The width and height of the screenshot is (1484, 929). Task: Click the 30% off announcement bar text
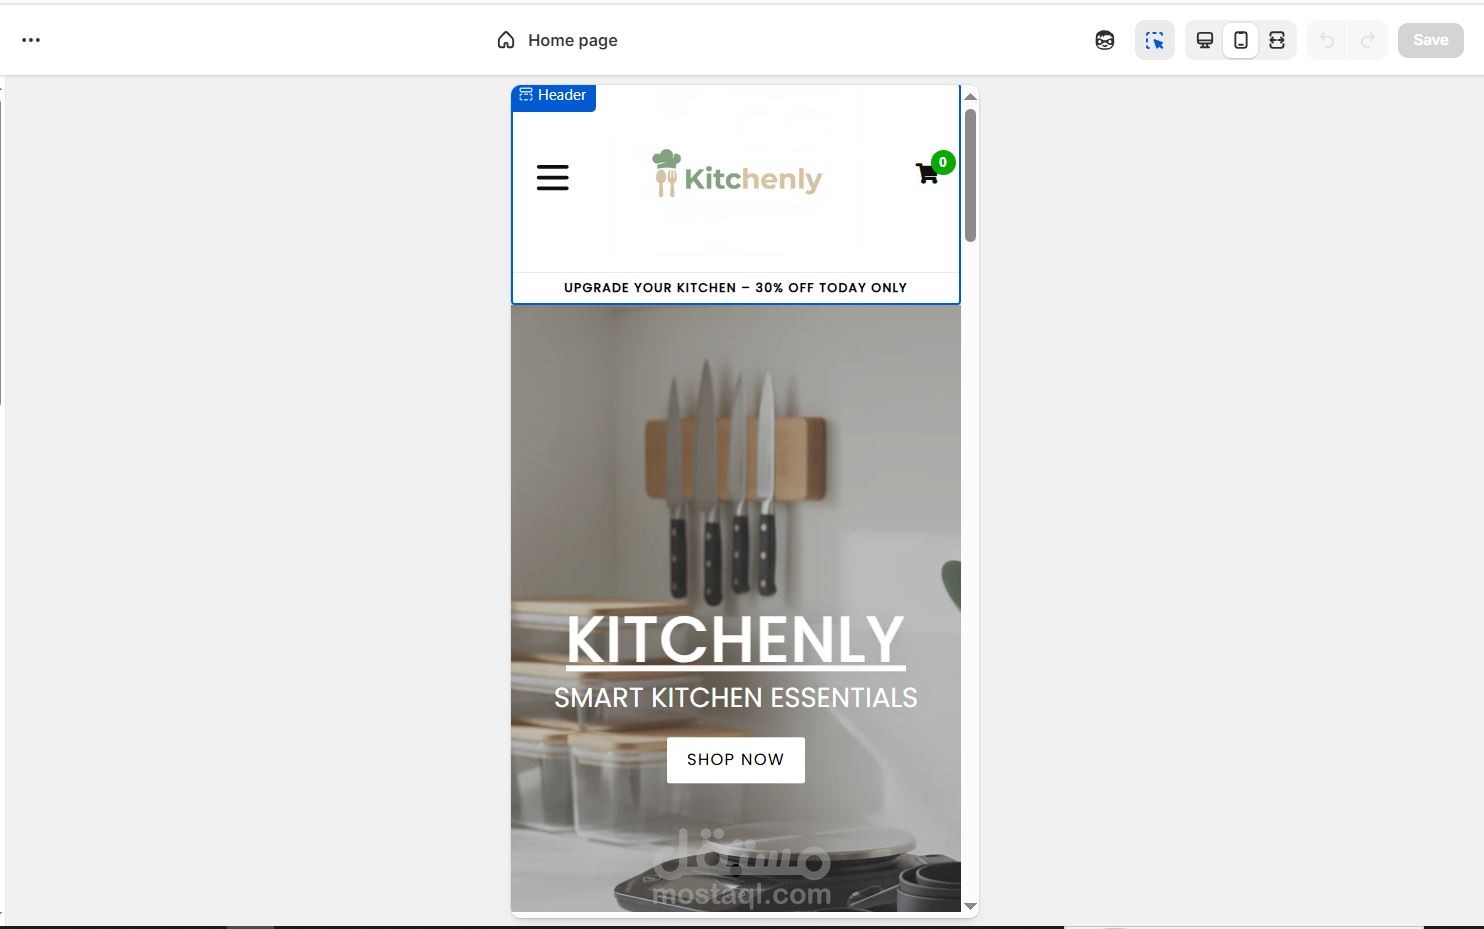click(x=735, y=288)
